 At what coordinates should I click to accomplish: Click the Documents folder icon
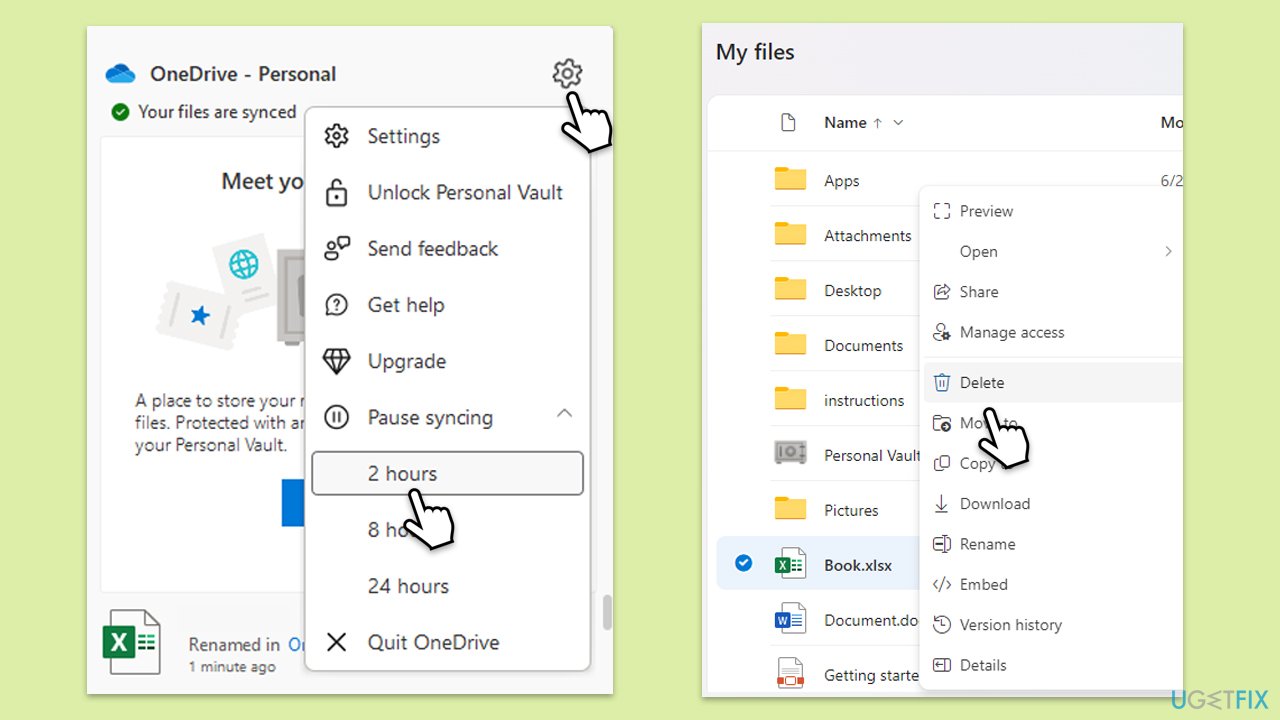(x=790, y=345)
